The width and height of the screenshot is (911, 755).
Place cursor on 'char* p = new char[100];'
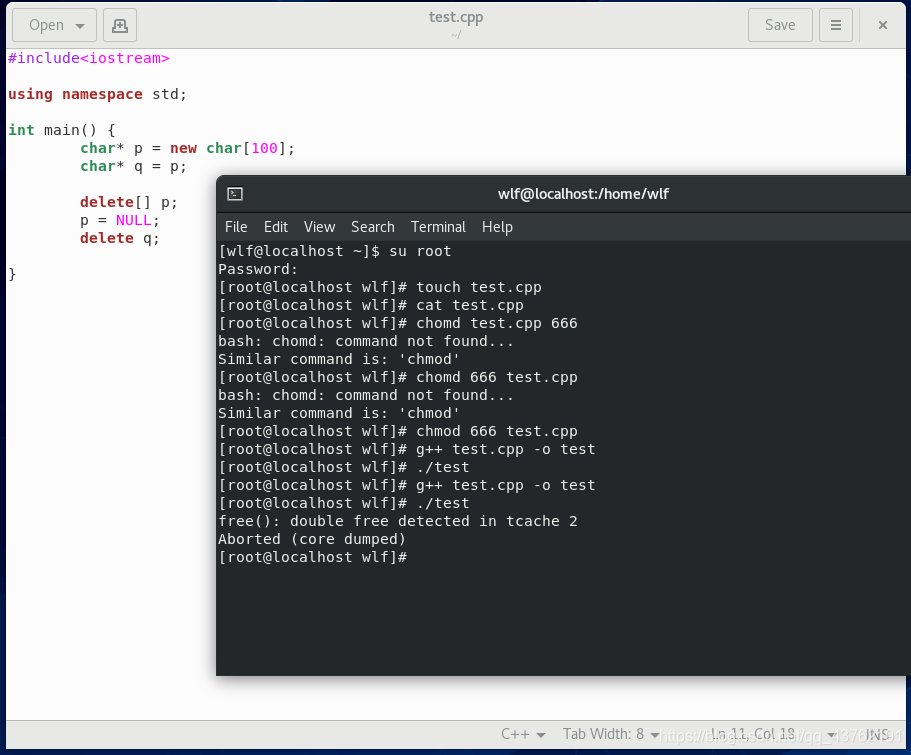click(x=187, y=148)
